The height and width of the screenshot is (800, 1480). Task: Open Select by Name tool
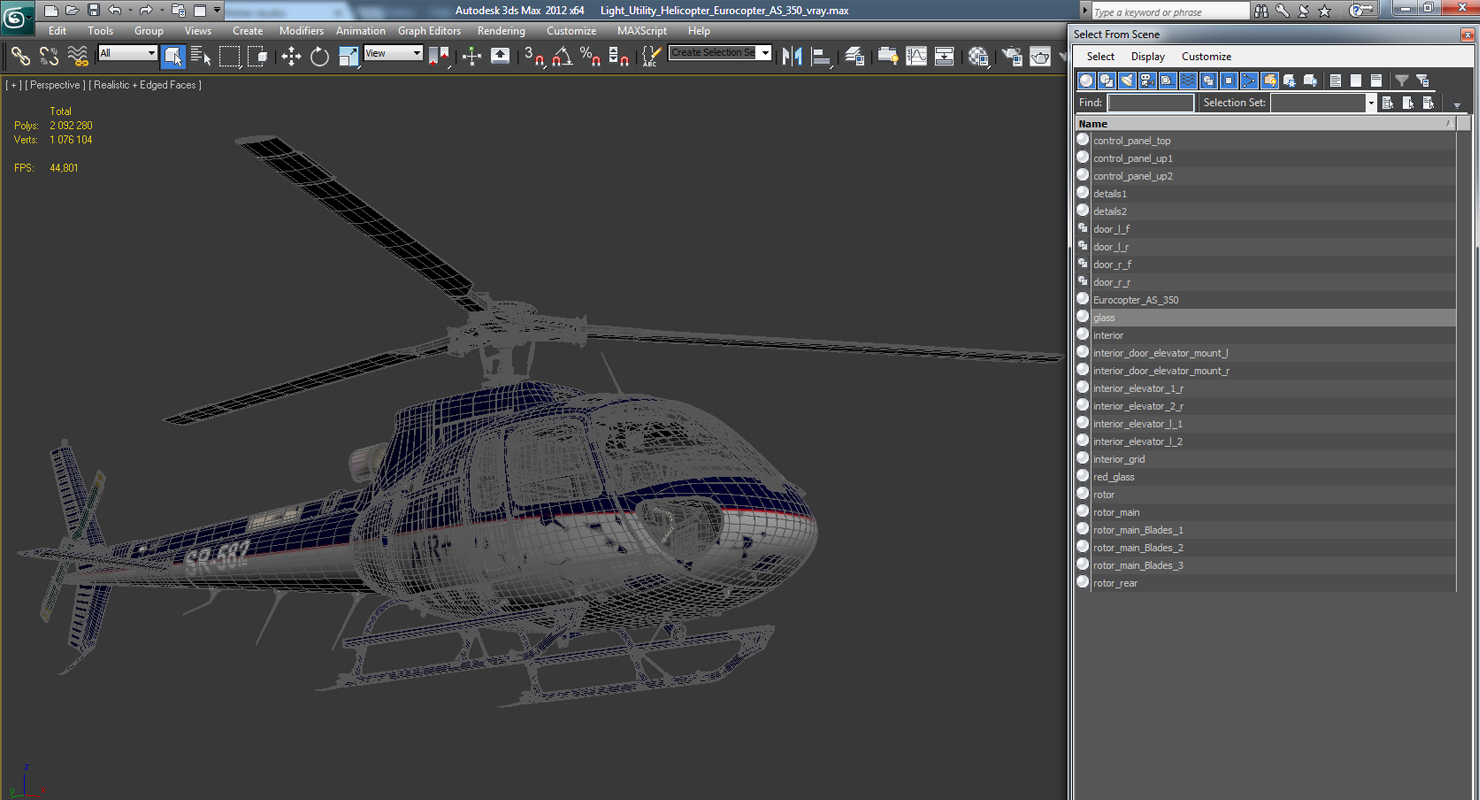(x=201, y=56)
